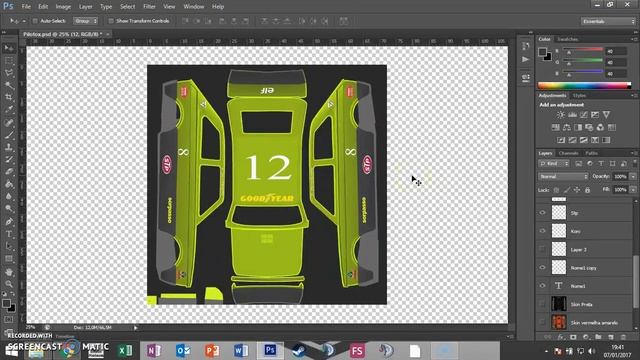Create a new group folder
The height and width of the screenshot is (360, 640).
(598, 337)
